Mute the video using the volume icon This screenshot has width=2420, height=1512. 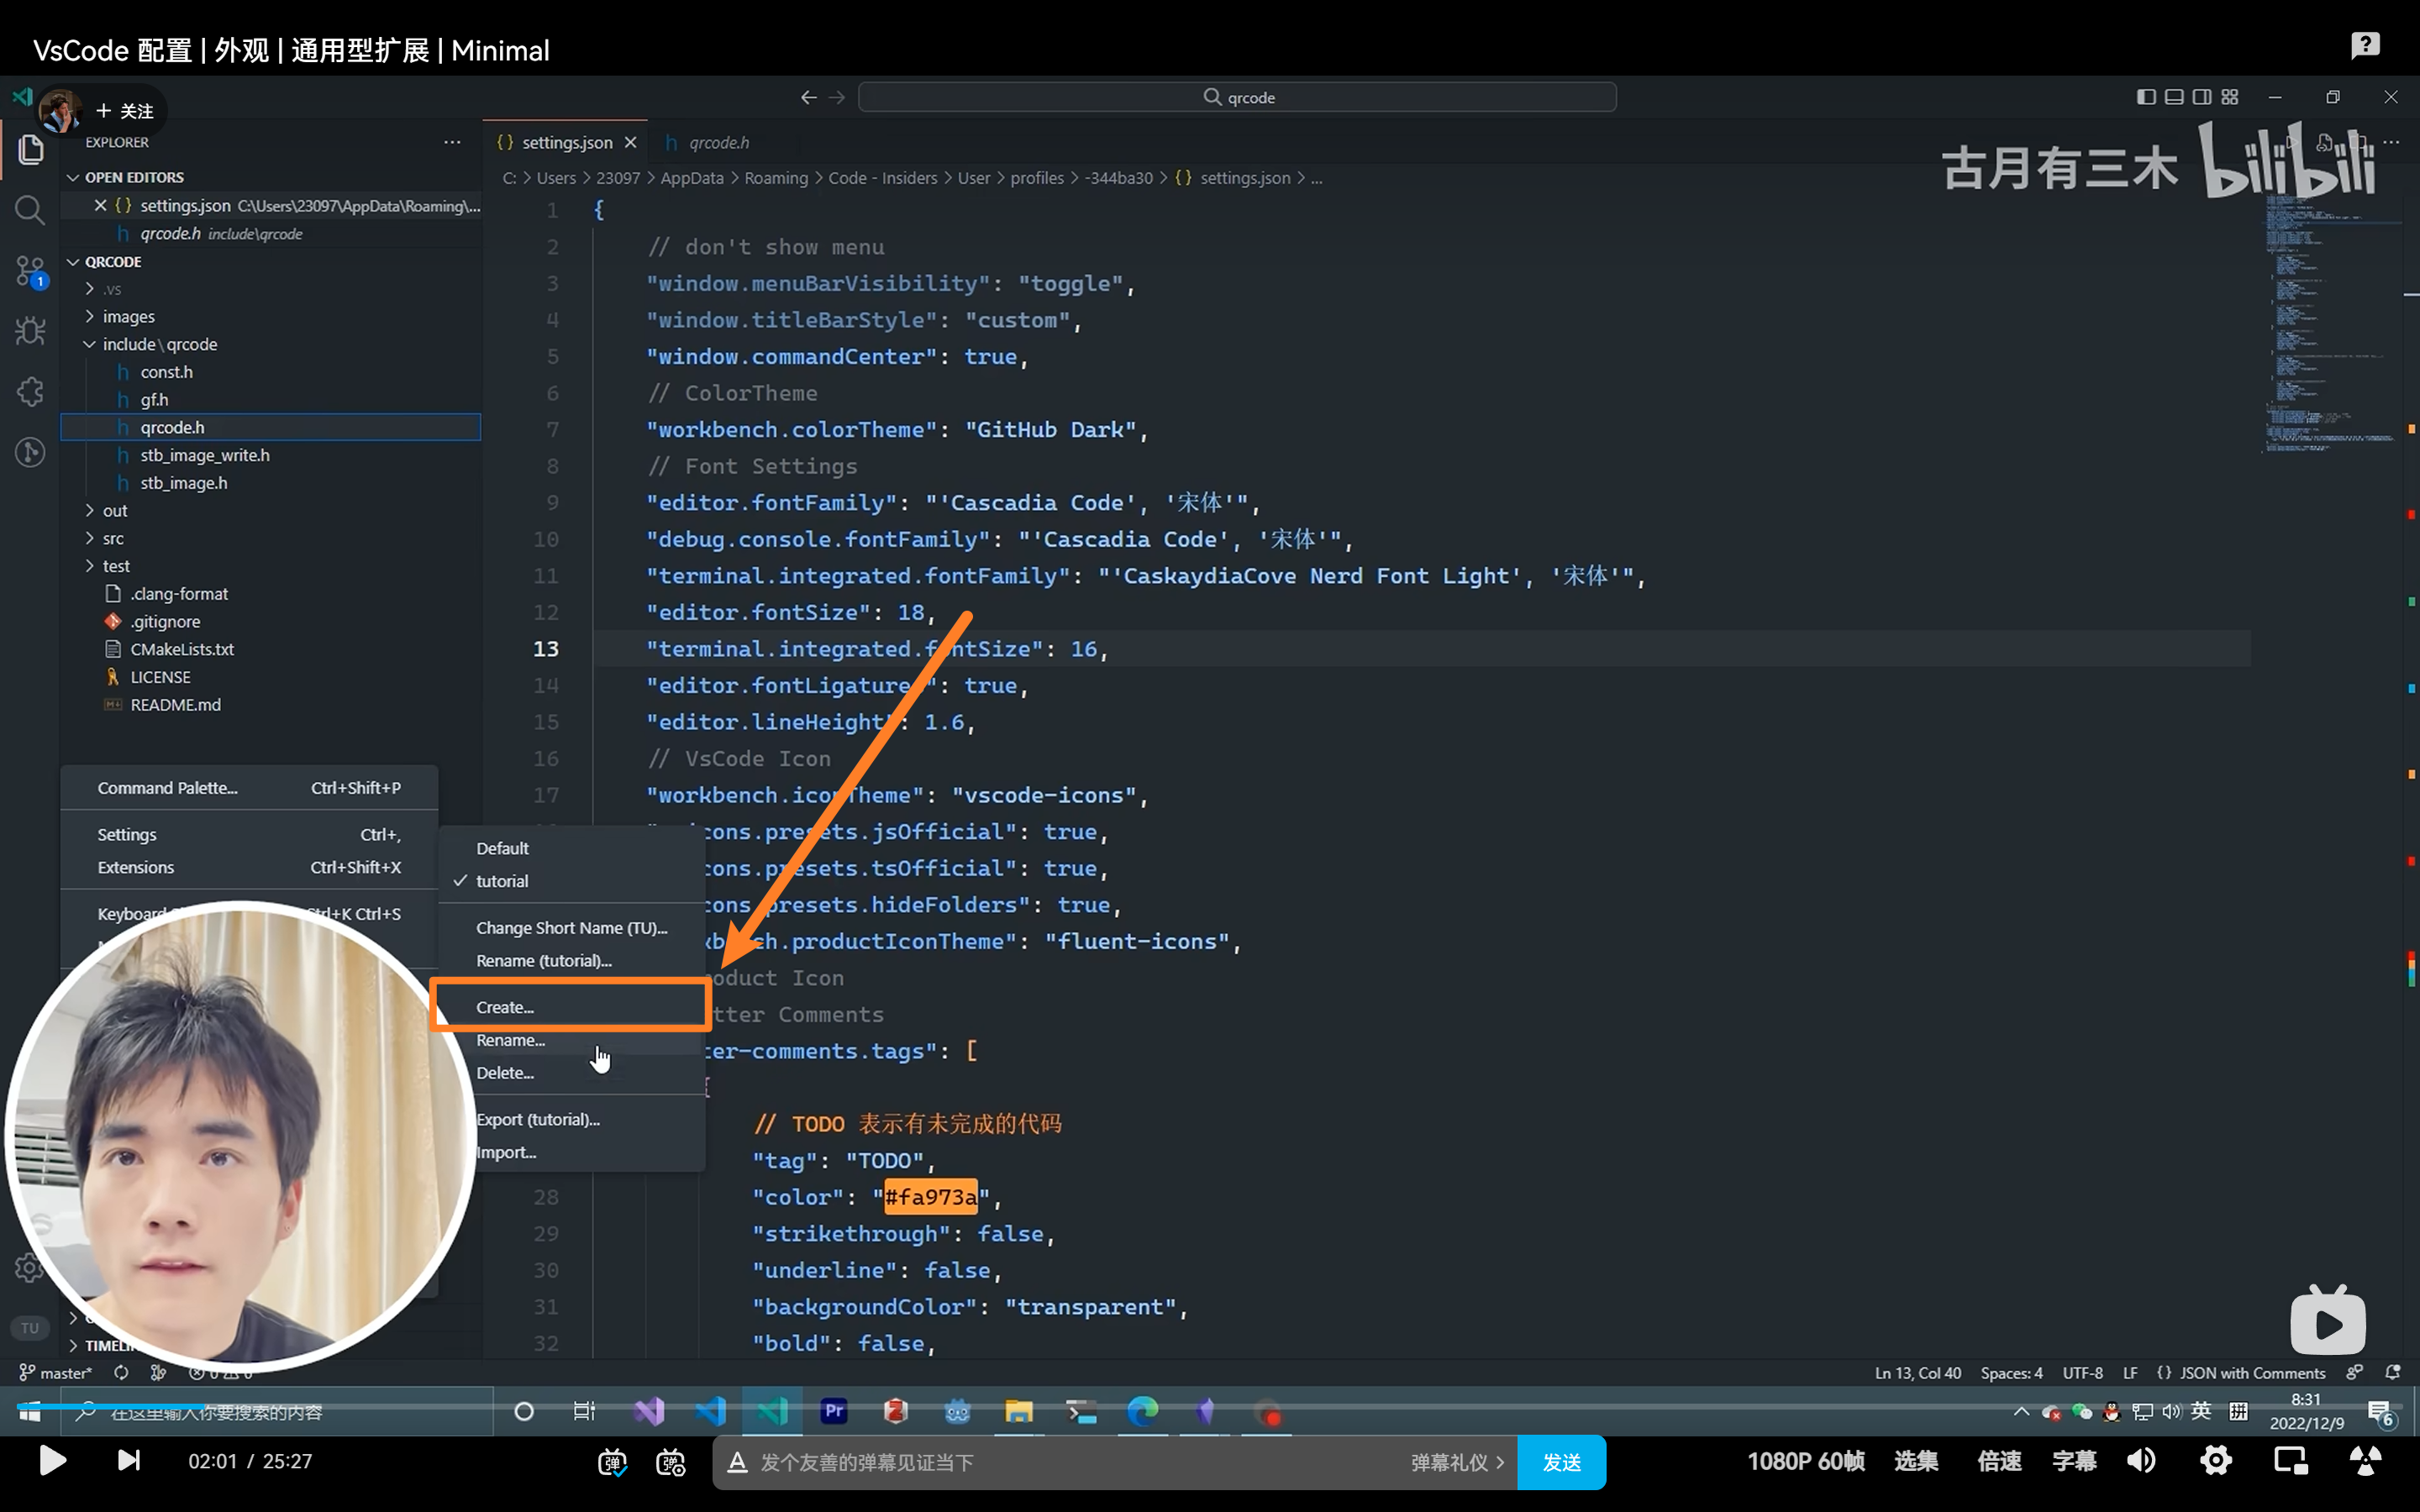coord(2141,1461)
